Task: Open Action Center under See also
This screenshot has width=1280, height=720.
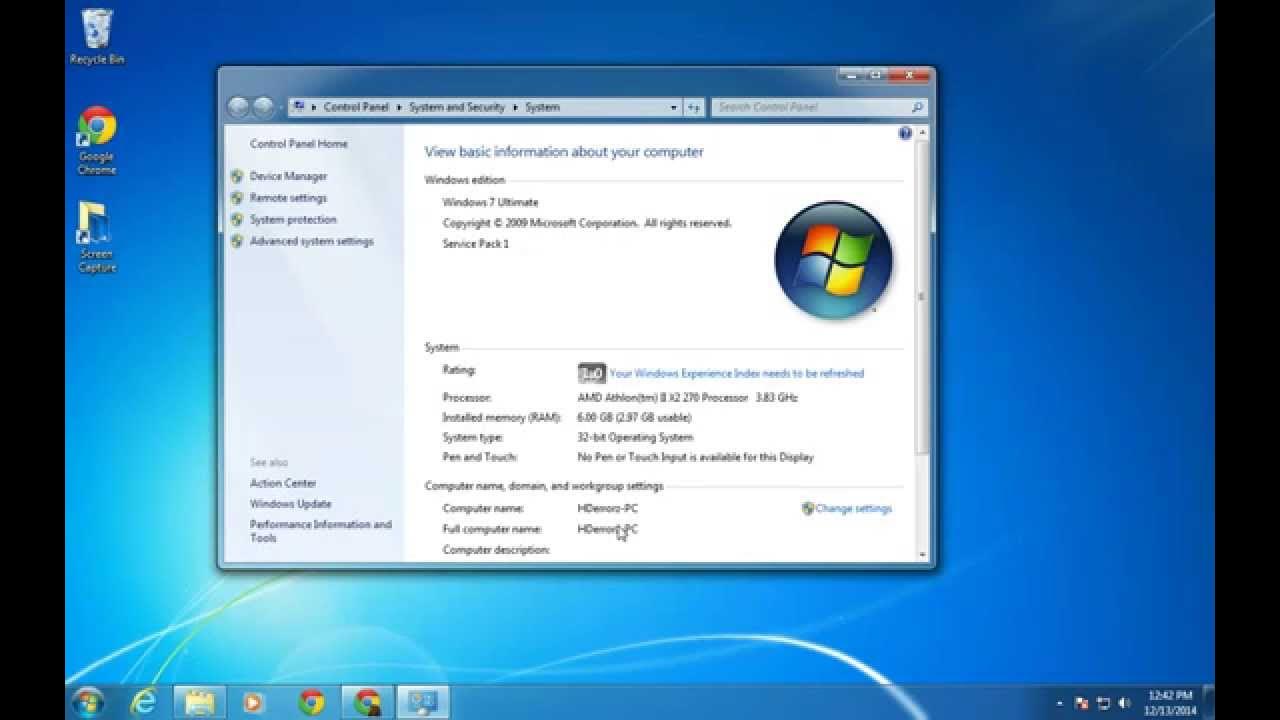Action: point(283,483)
